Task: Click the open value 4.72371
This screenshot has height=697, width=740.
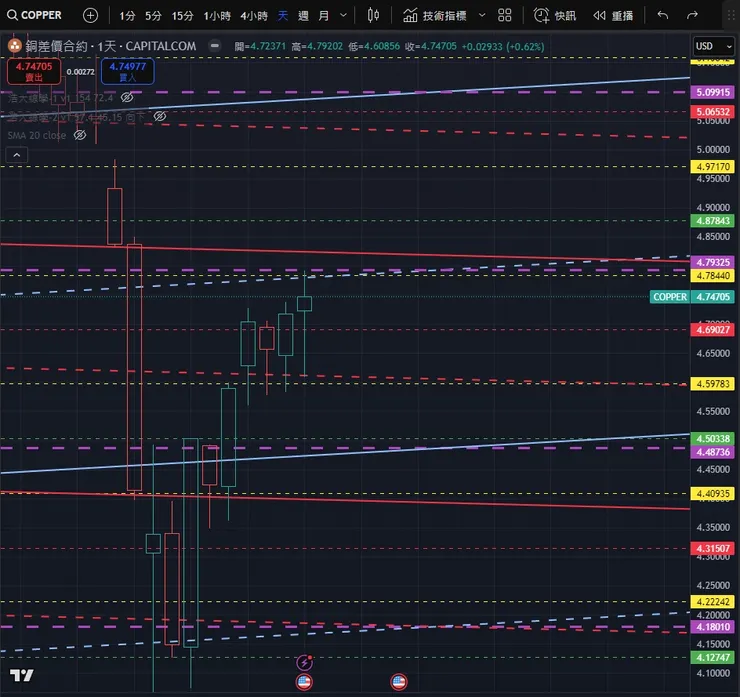Action: point(268,46)
